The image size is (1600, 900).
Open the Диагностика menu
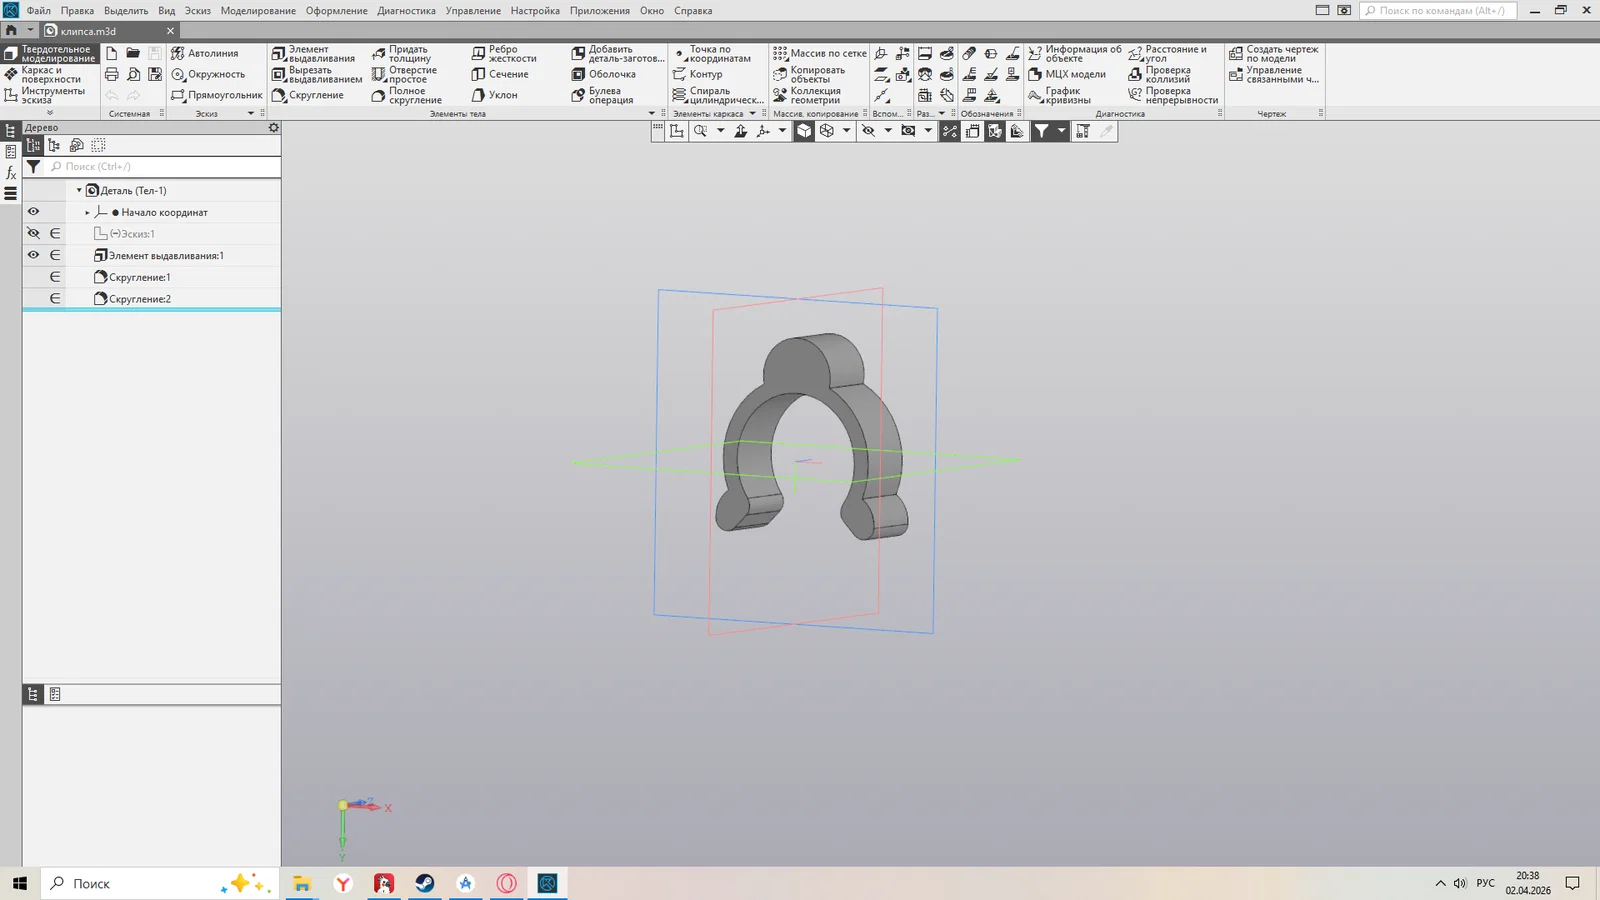click(406, 11)
